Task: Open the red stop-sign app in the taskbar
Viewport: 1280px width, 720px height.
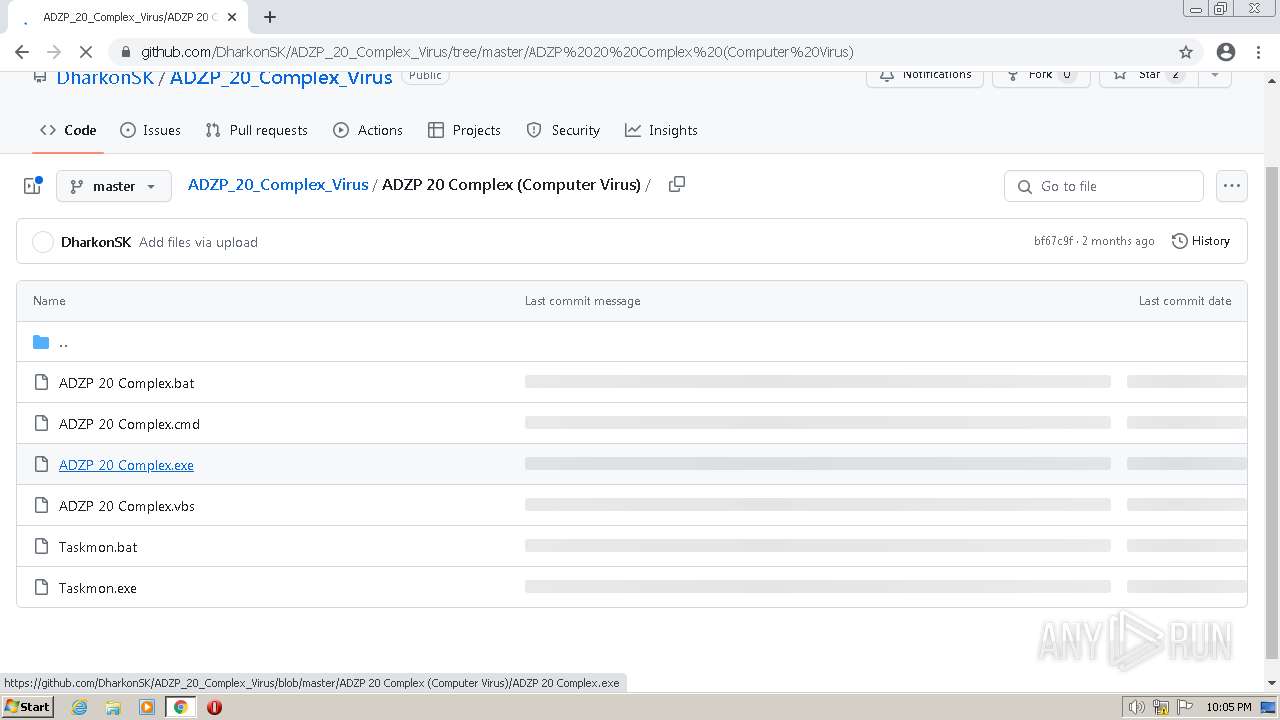Action: point(214,707)
